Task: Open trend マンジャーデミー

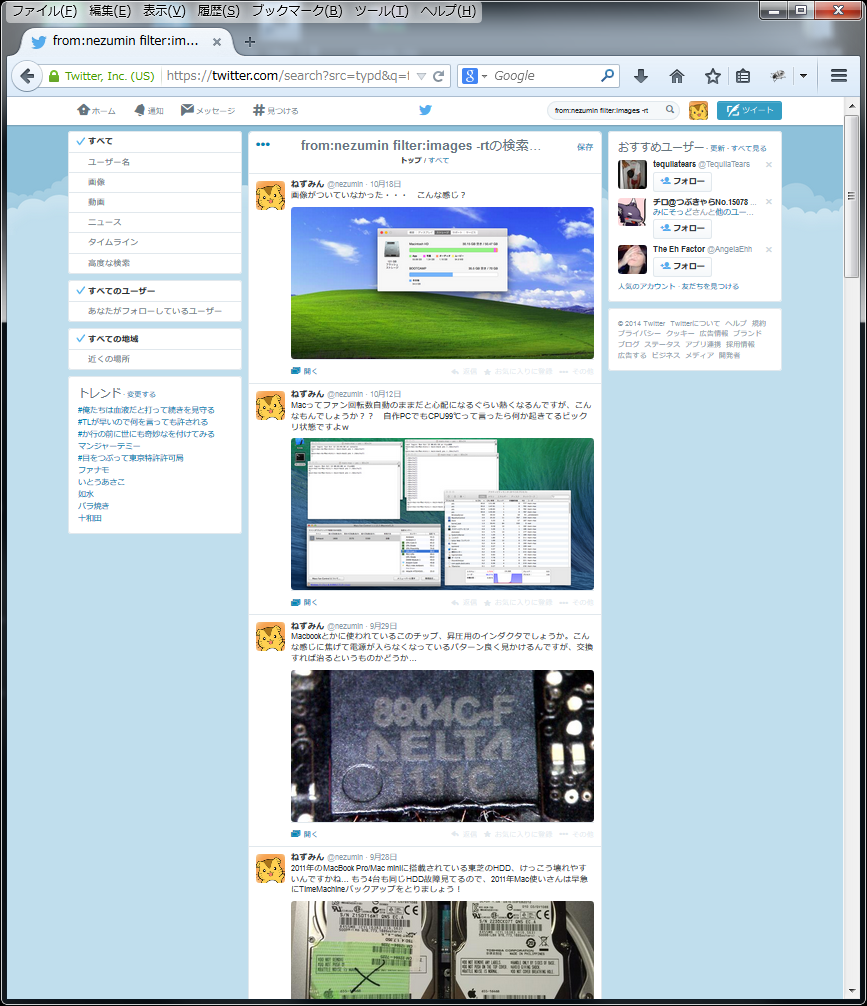Action: [108, 446]
